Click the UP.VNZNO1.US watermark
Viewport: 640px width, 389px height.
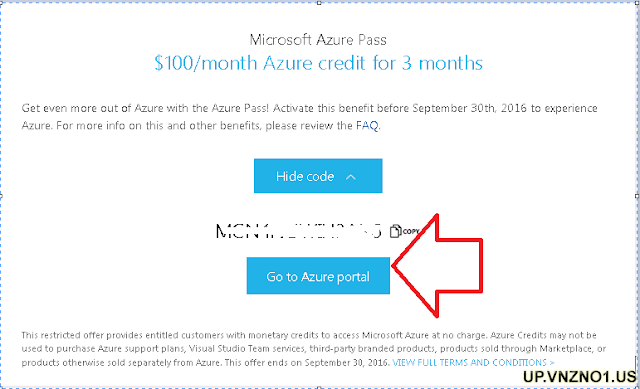click(580, 376)
